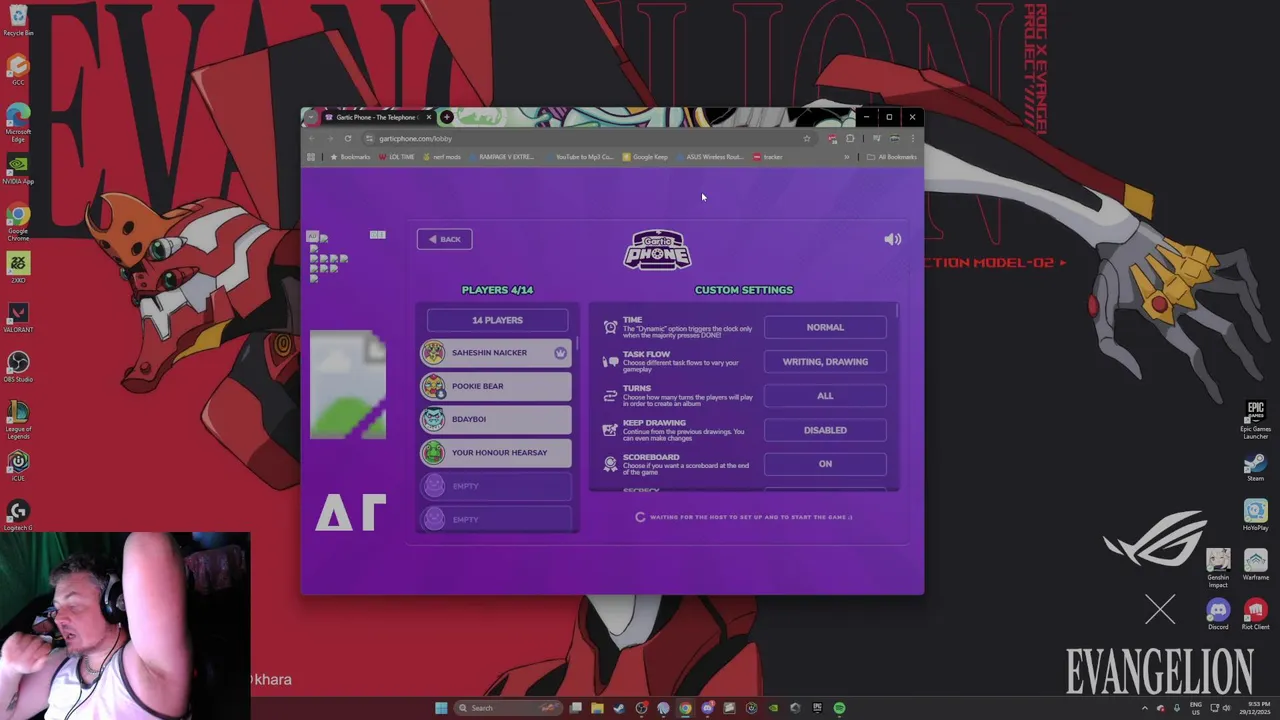Open the Chrome extensions puzzle icon
This screenshot has height=720, width=1280.
click(x=850, y=139)
